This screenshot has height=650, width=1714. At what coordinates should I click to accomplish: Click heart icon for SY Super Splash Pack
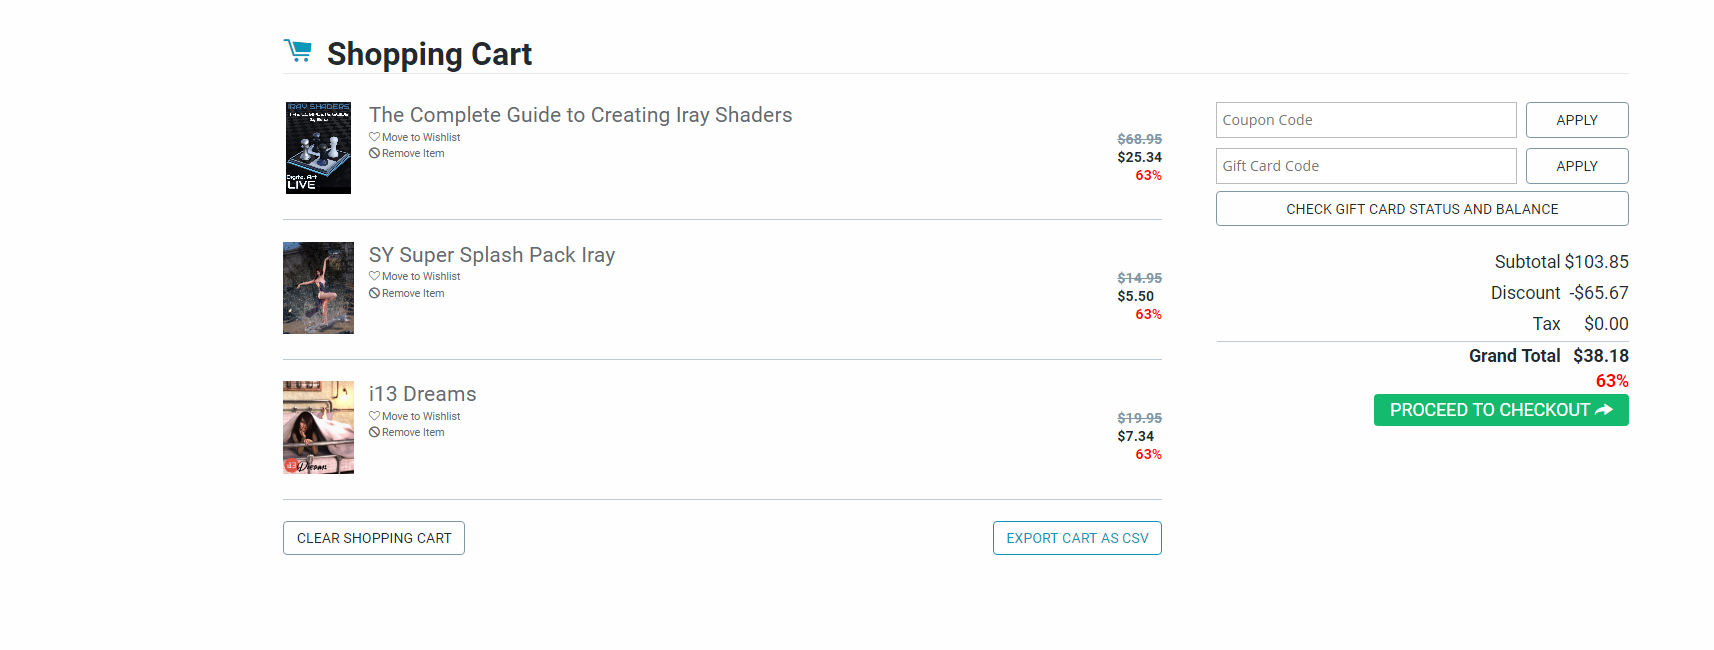pos(374,276)
